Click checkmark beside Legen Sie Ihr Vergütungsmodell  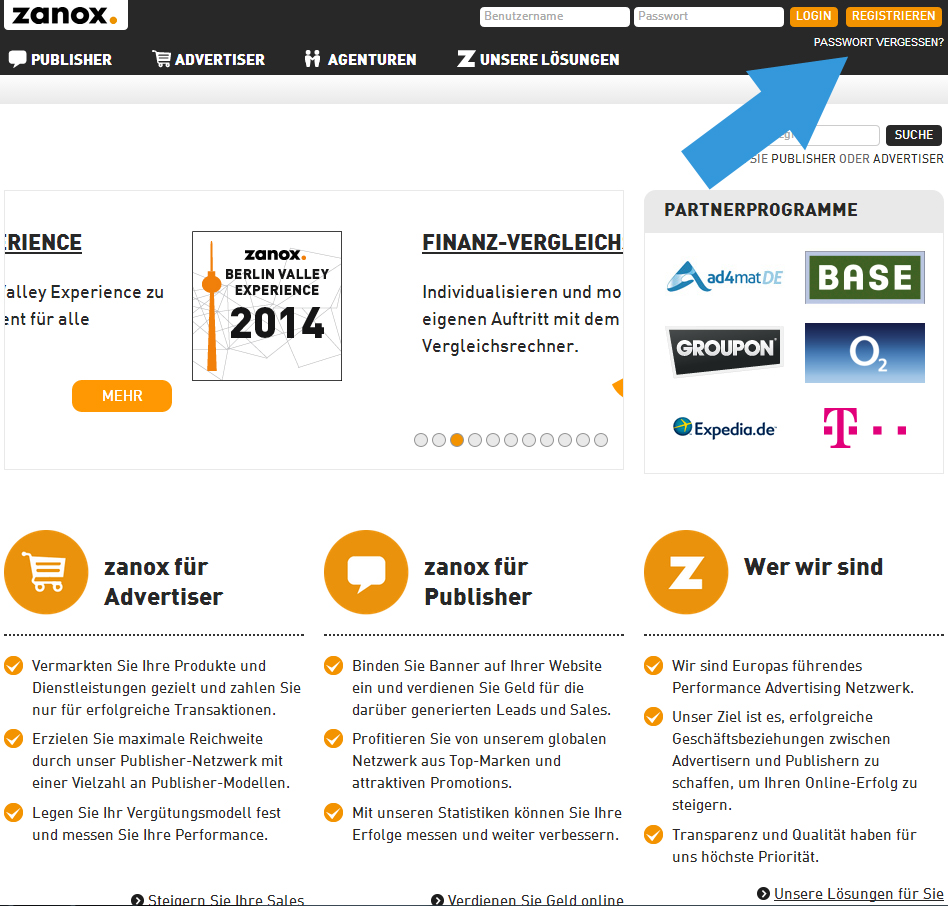[x=14, y=812]
